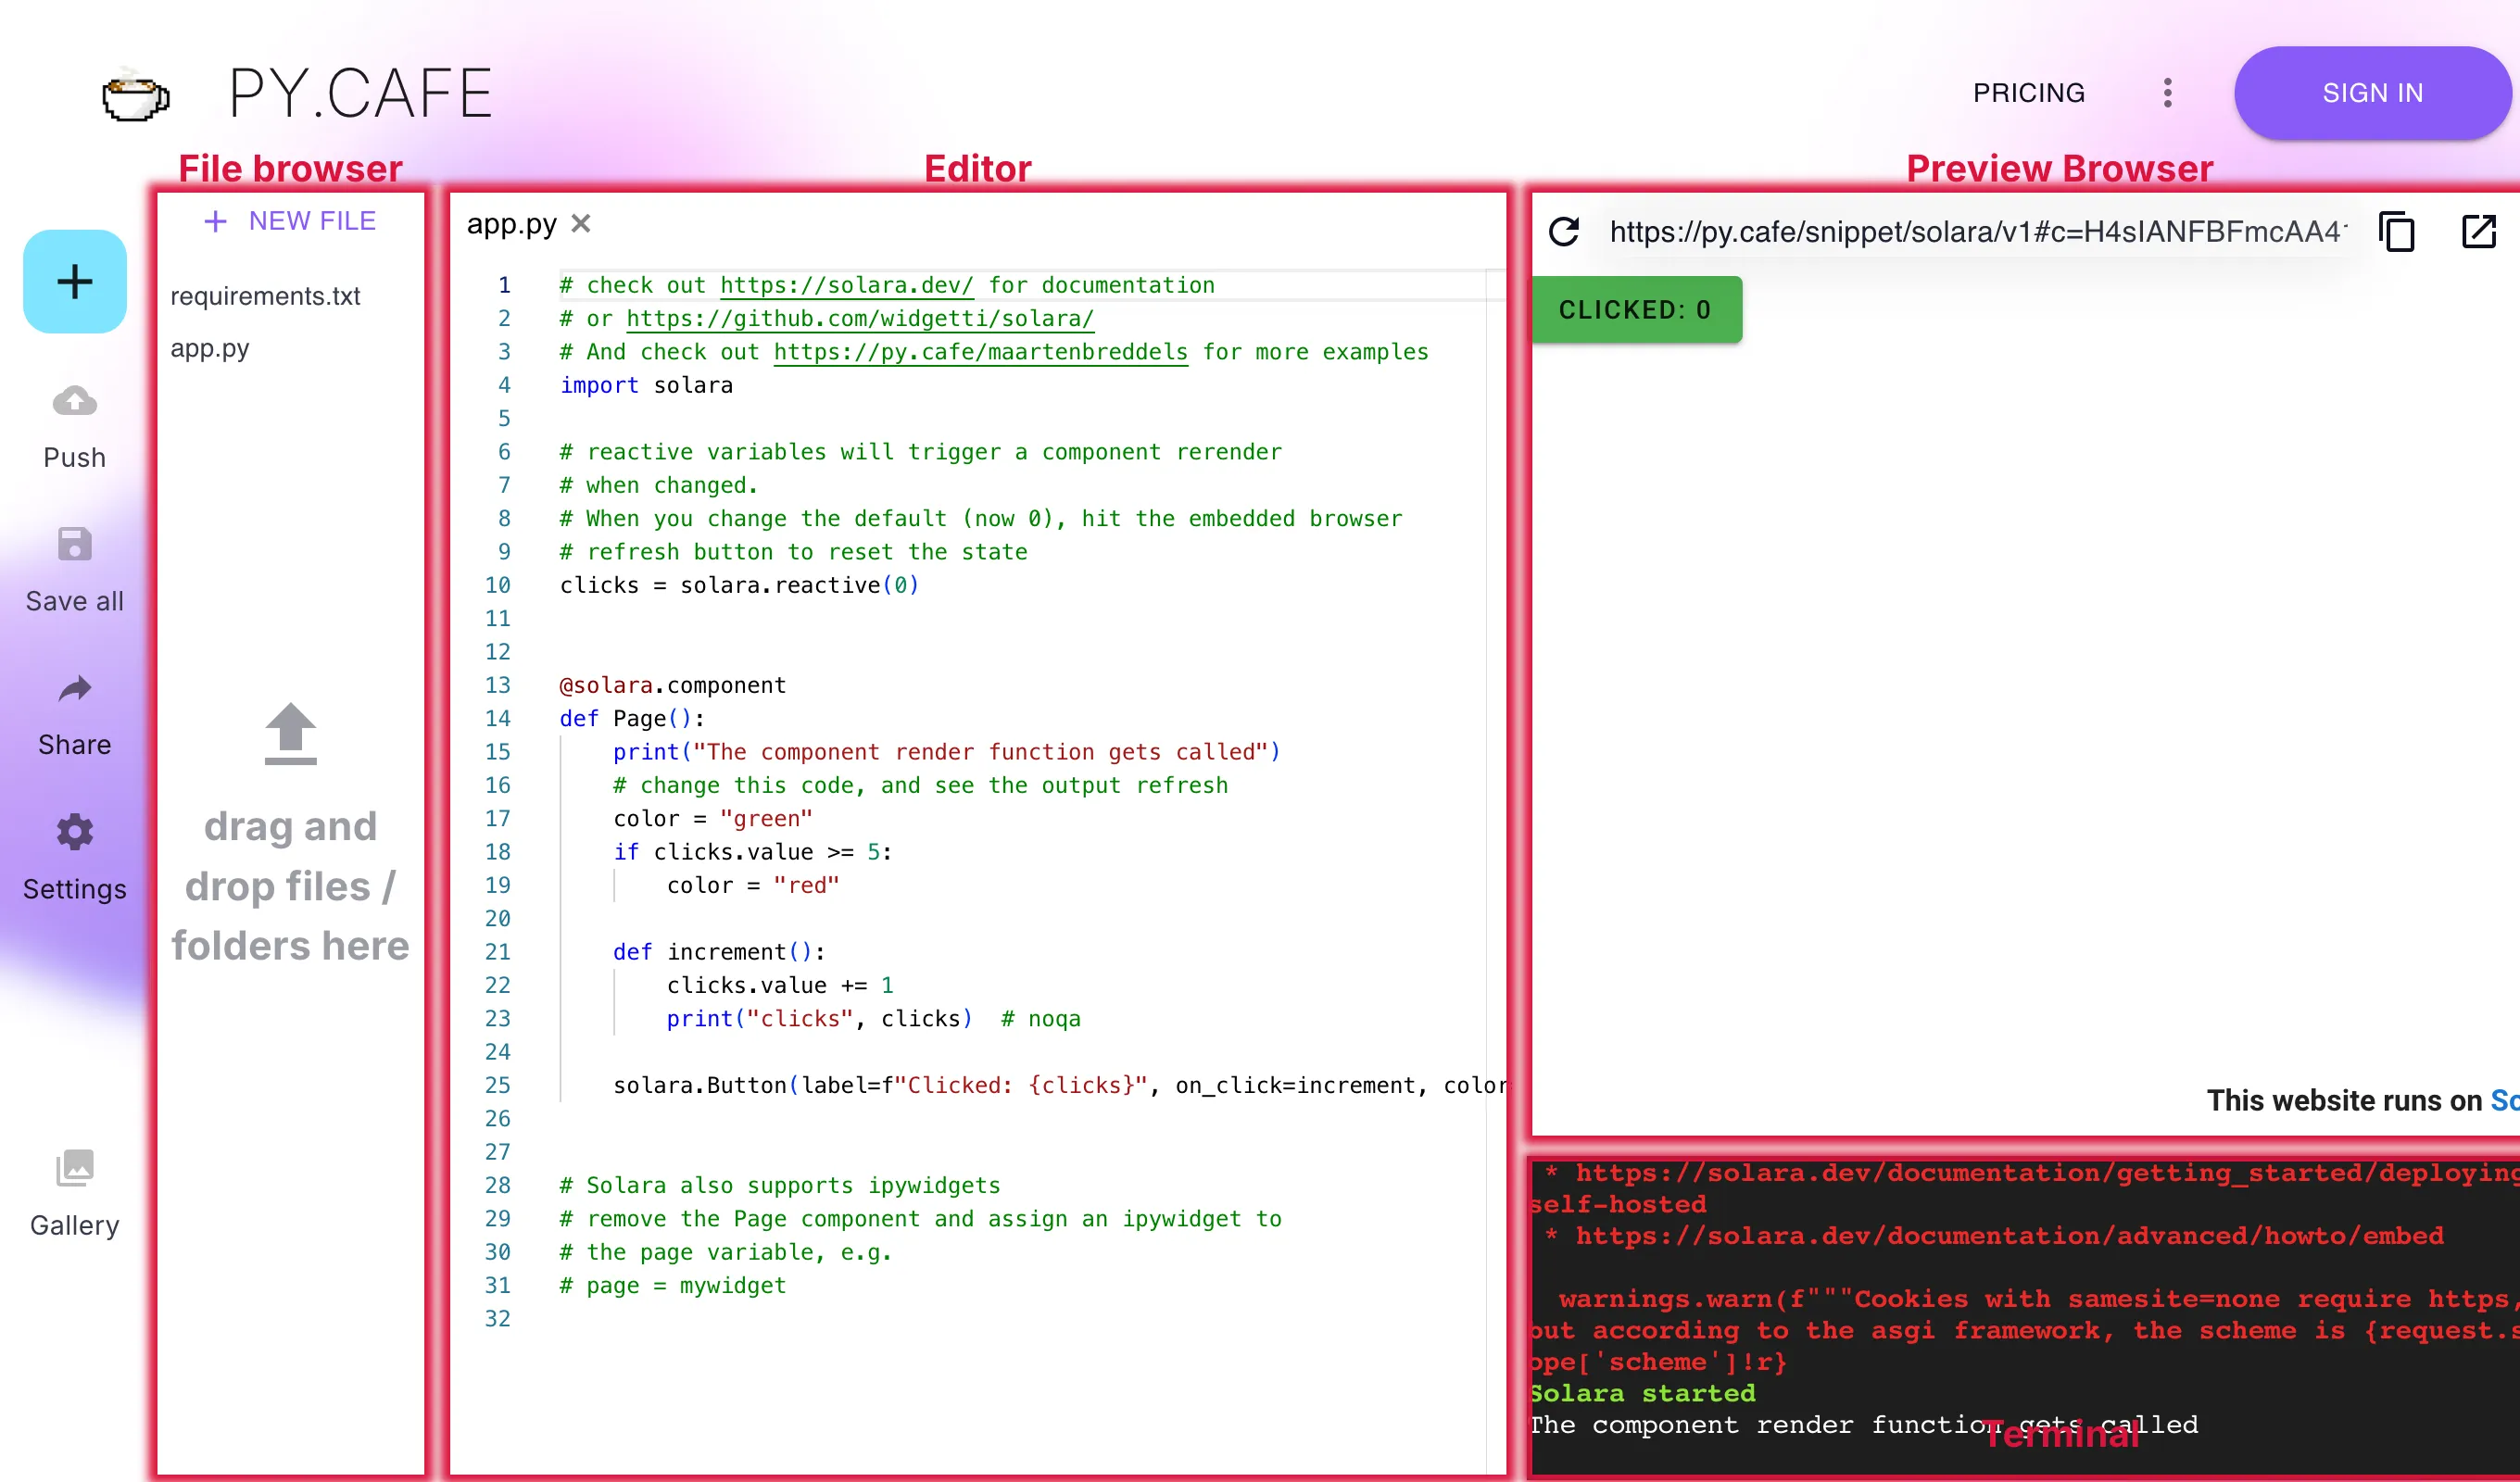The image size is (2520, 1482).
Task: Reload the preview browser
Action: tap(1564, 232)
